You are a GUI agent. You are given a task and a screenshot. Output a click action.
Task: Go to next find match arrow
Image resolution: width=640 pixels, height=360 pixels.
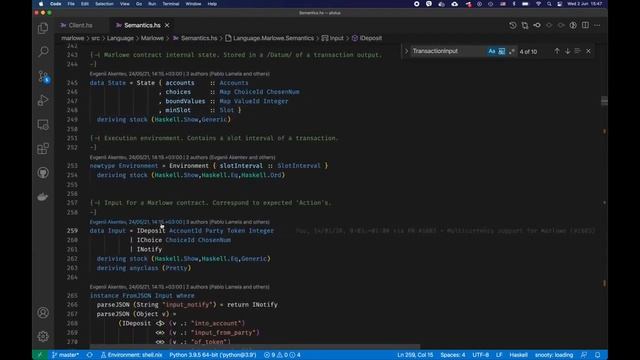point(567,51)
